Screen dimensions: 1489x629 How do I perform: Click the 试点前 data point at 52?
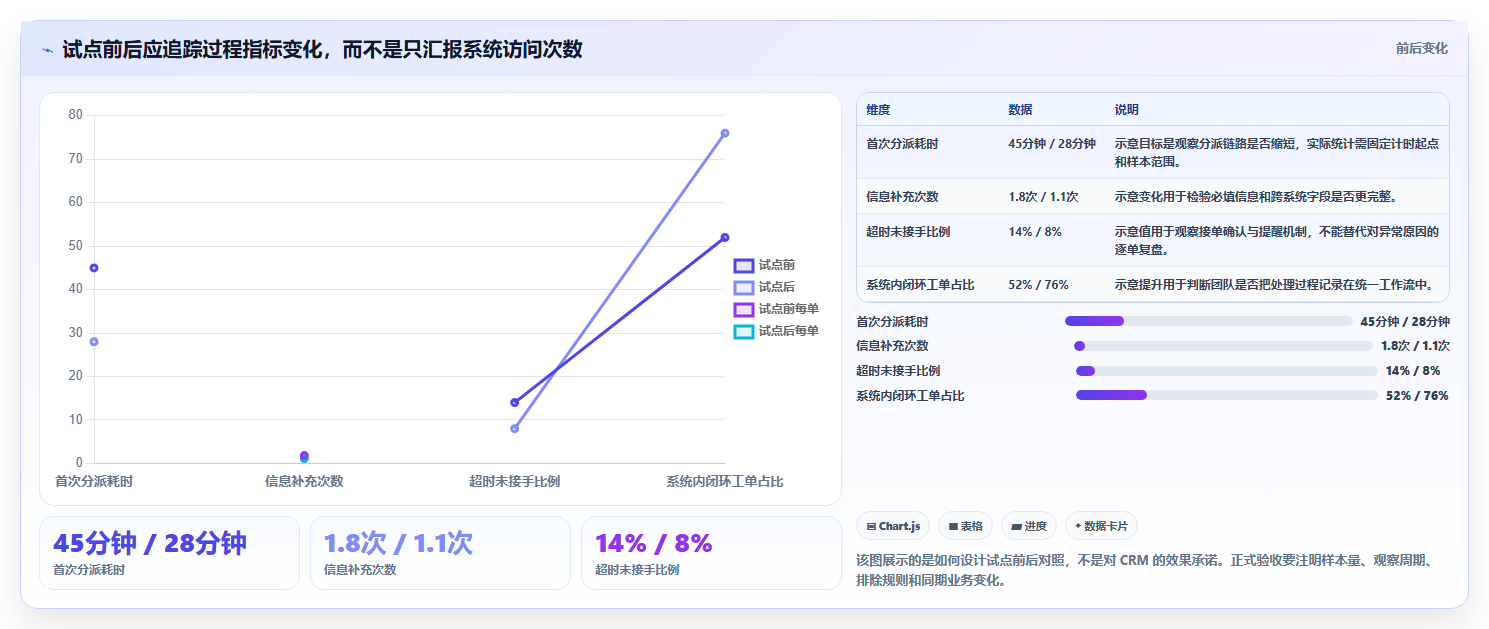725,237
